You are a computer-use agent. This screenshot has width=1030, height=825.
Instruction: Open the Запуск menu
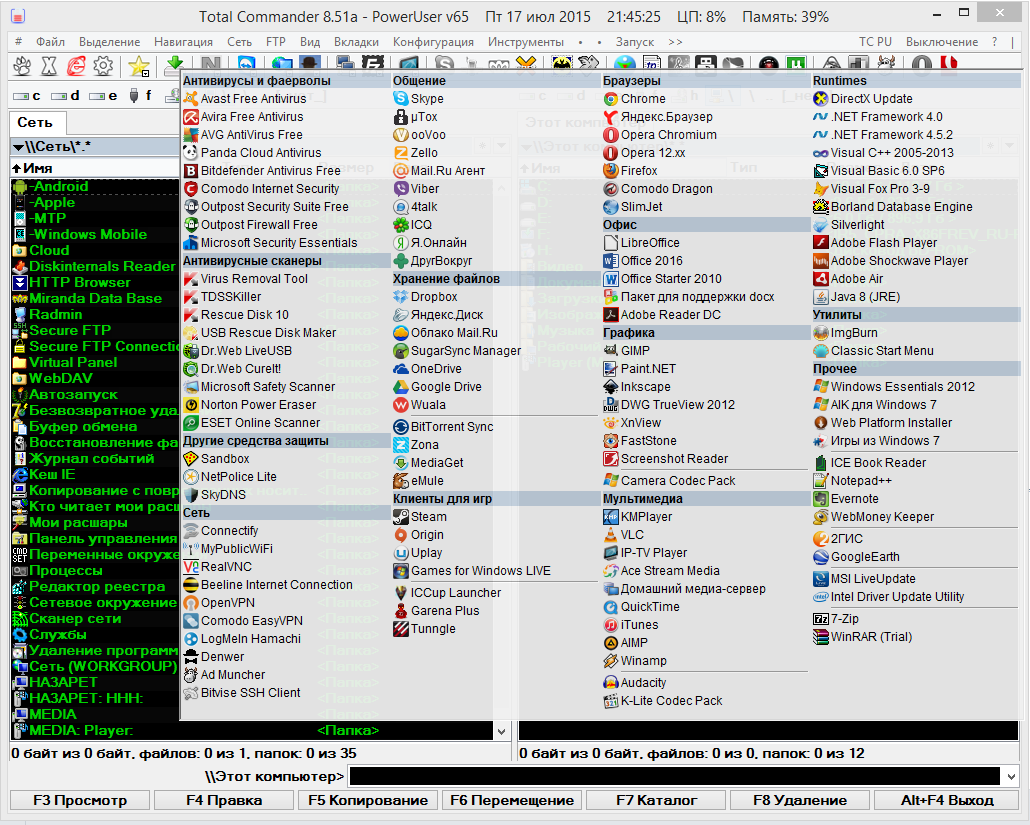click(635, 42)
